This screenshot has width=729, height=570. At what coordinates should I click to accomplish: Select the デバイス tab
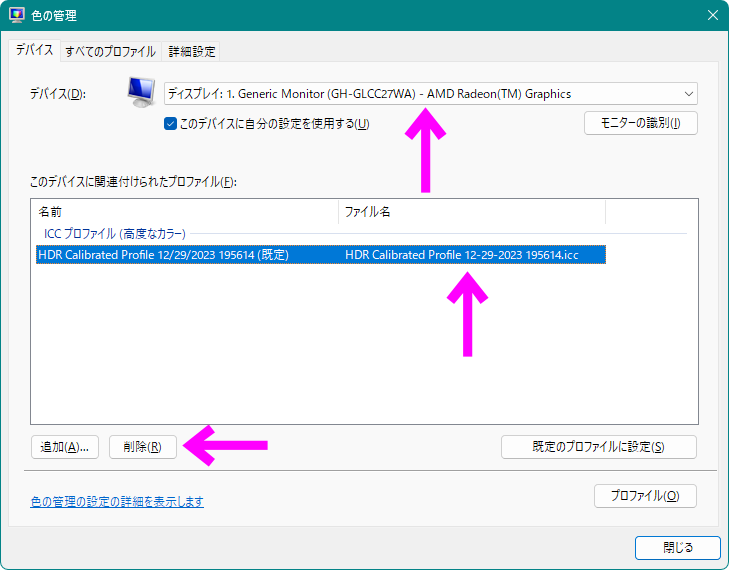(x=34, y=50)
